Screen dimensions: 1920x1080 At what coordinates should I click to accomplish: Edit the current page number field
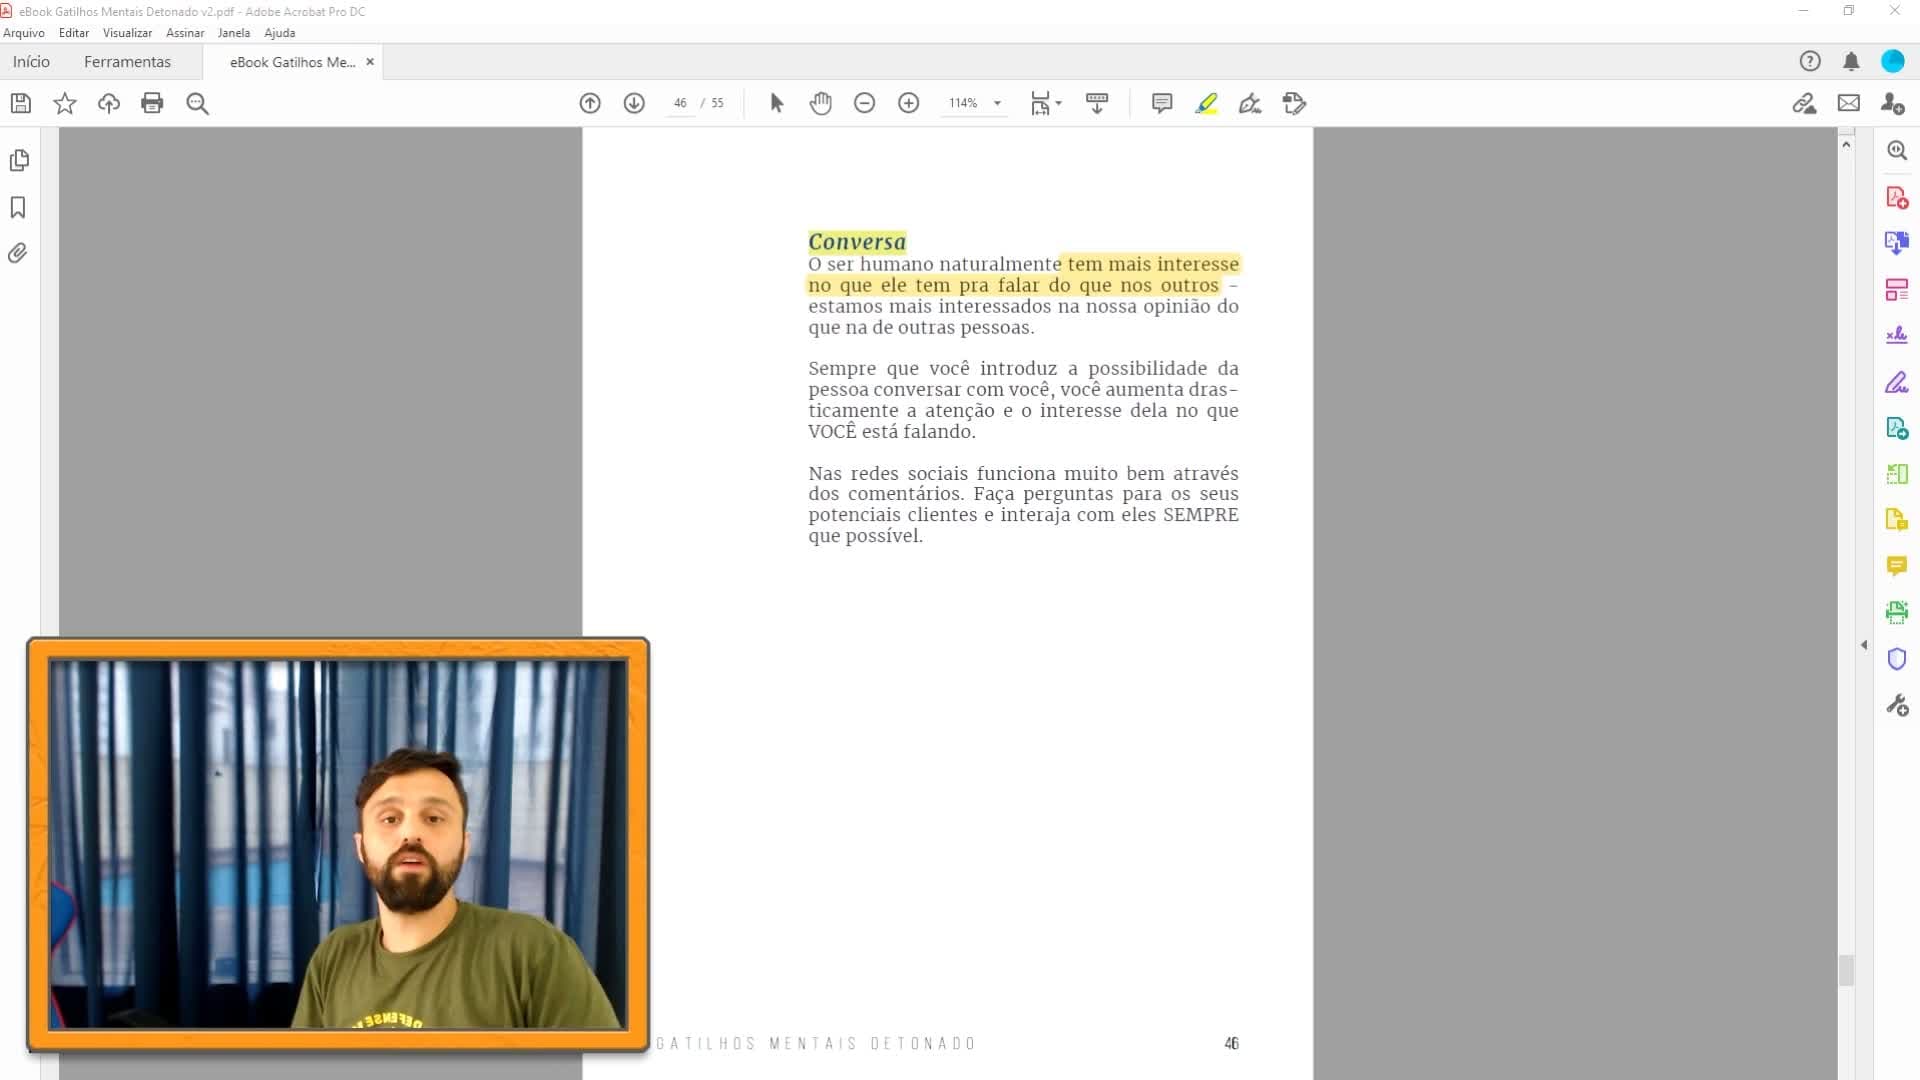680,103
